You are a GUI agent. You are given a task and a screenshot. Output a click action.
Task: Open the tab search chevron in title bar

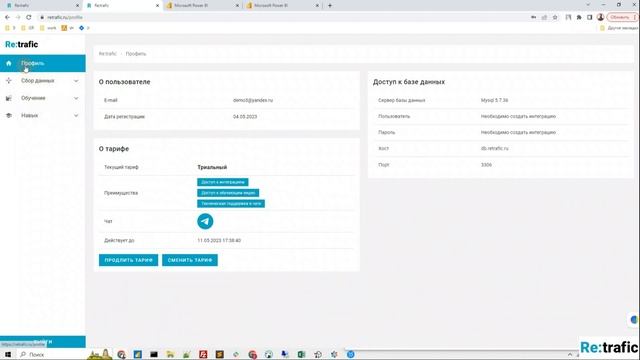588,5
